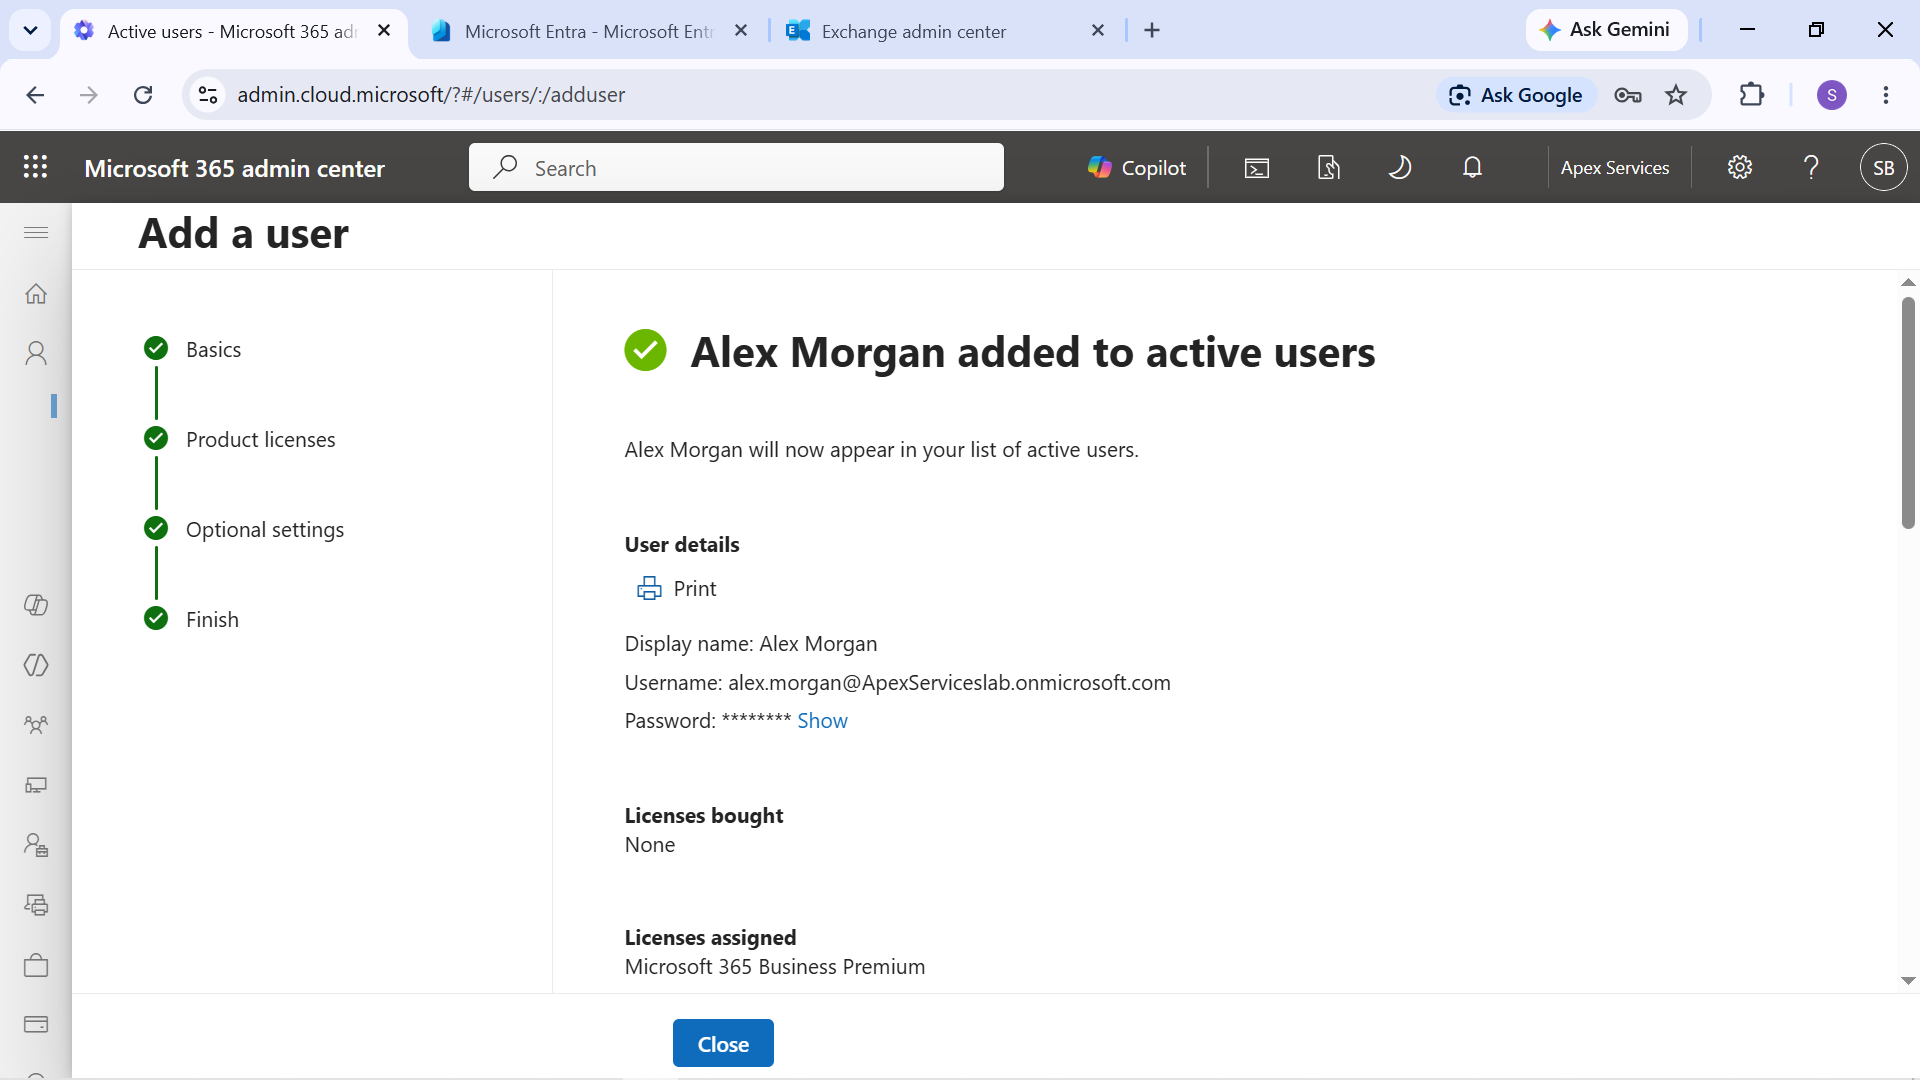Open Users section in the sidebar

coord(36,353)
